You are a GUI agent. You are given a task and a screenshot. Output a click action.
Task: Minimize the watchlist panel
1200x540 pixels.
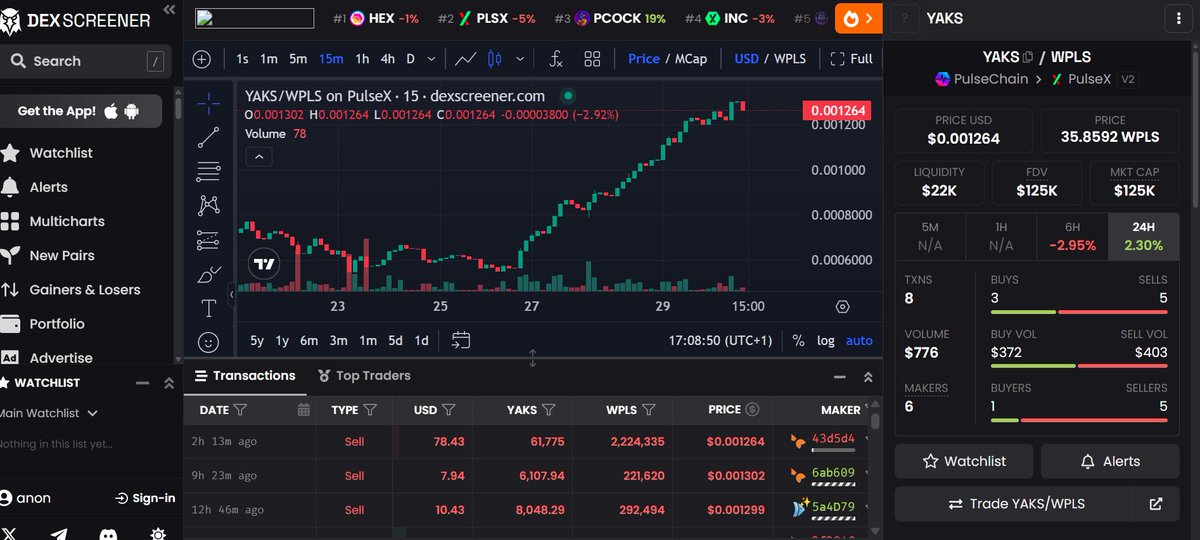[142, 383]
